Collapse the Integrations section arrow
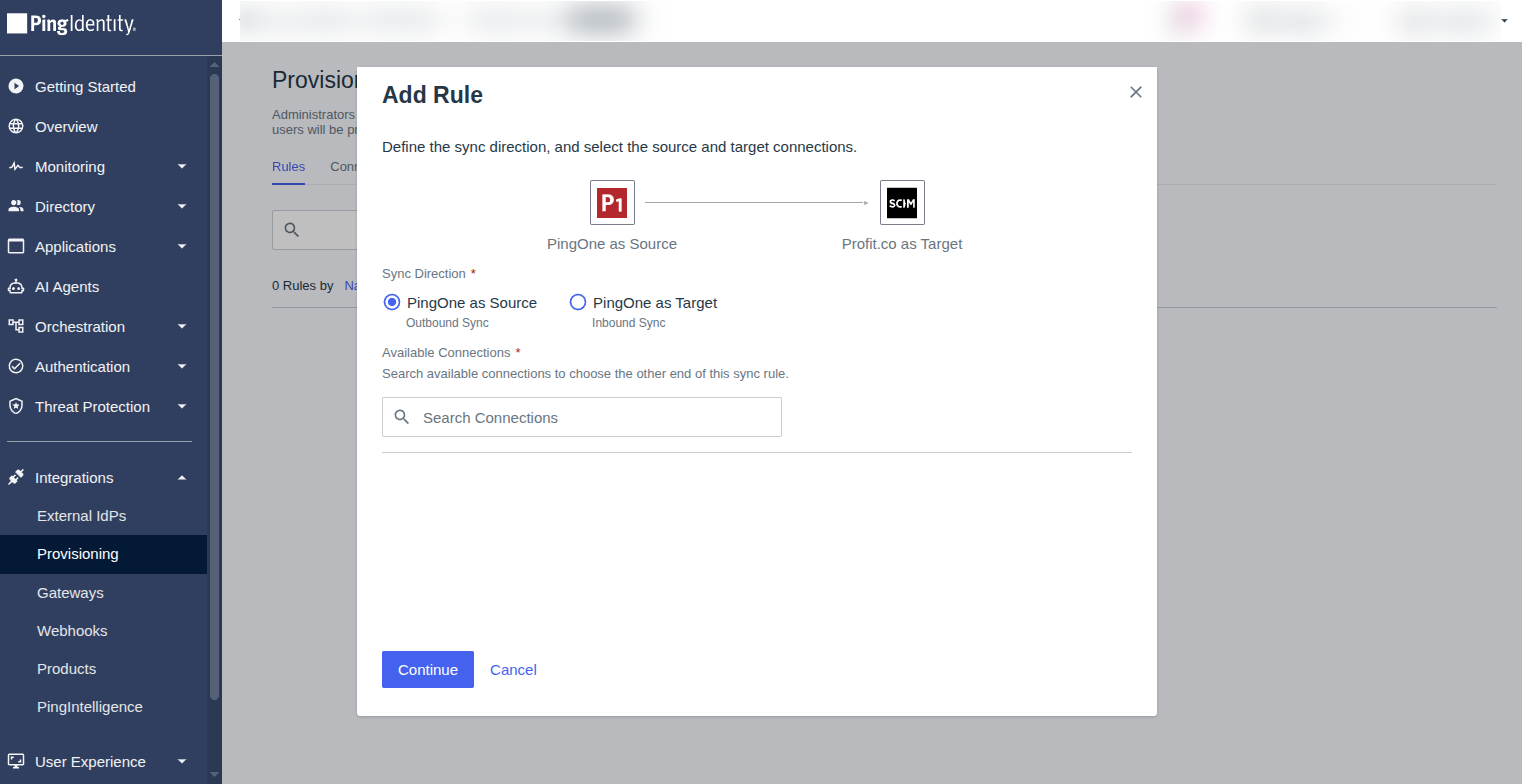 coord(182,478)
